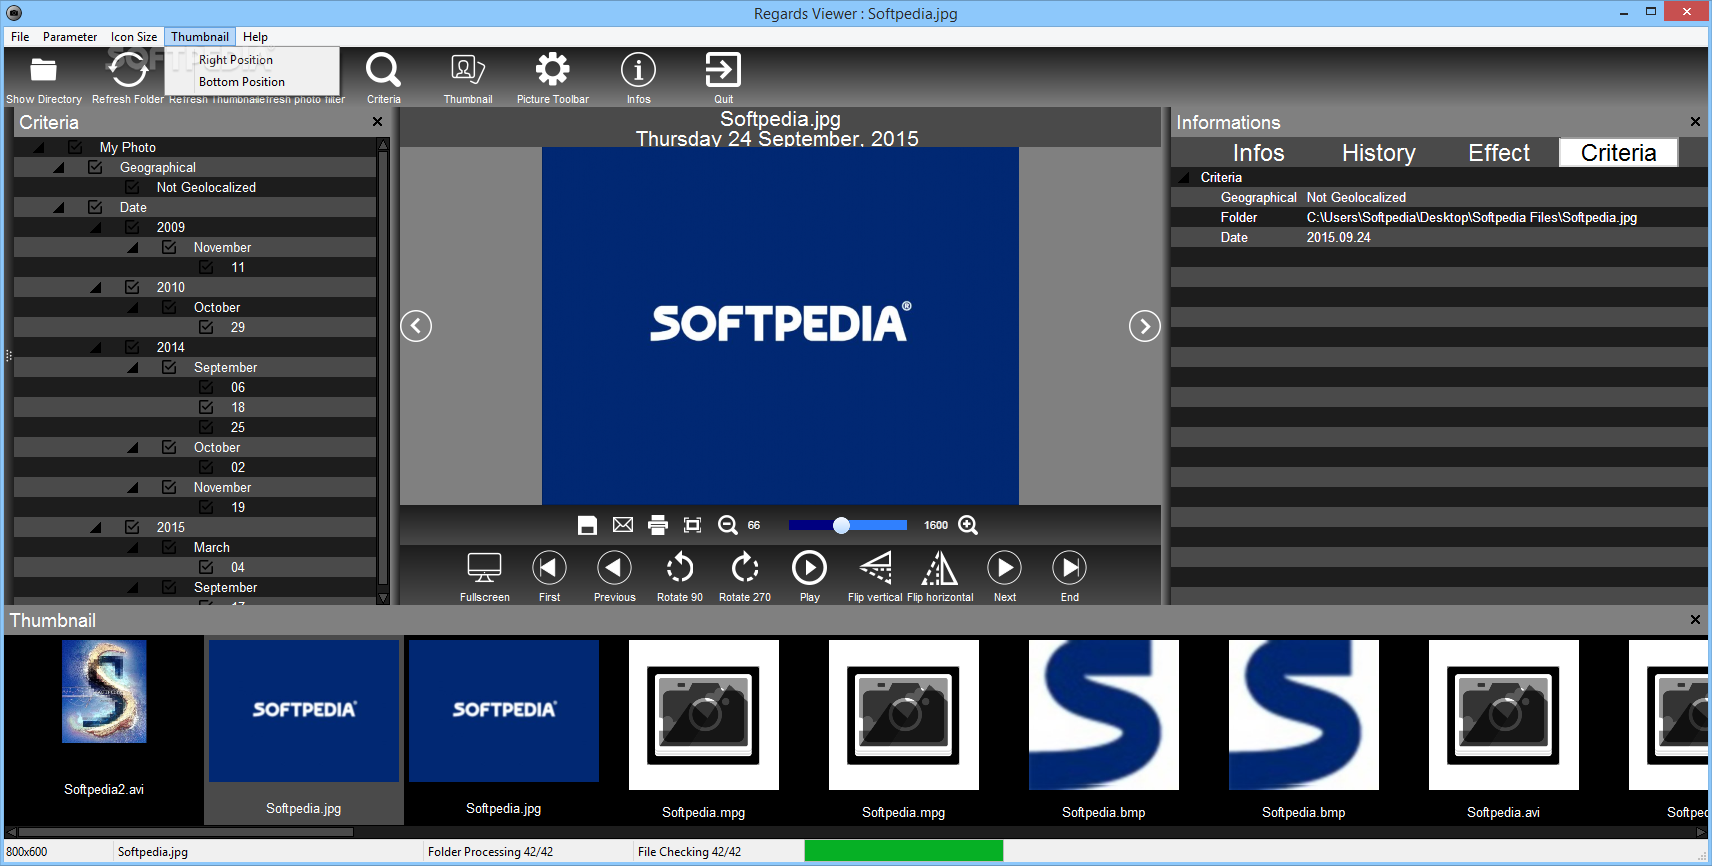
Task: Collapse the Geographical tree node
Action: coord(59,168)
